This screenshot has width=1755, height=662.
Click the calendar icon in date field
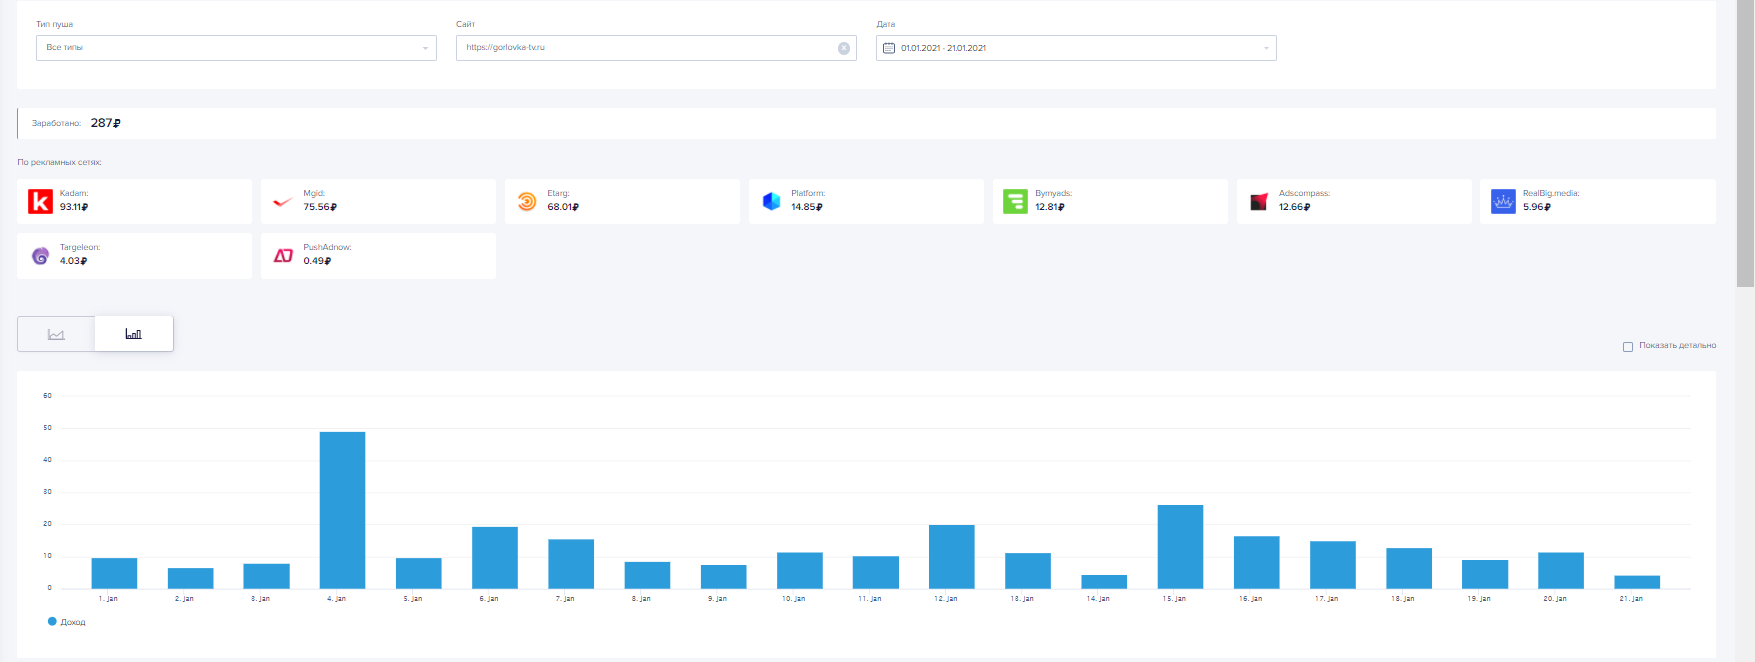click(889, 48)
